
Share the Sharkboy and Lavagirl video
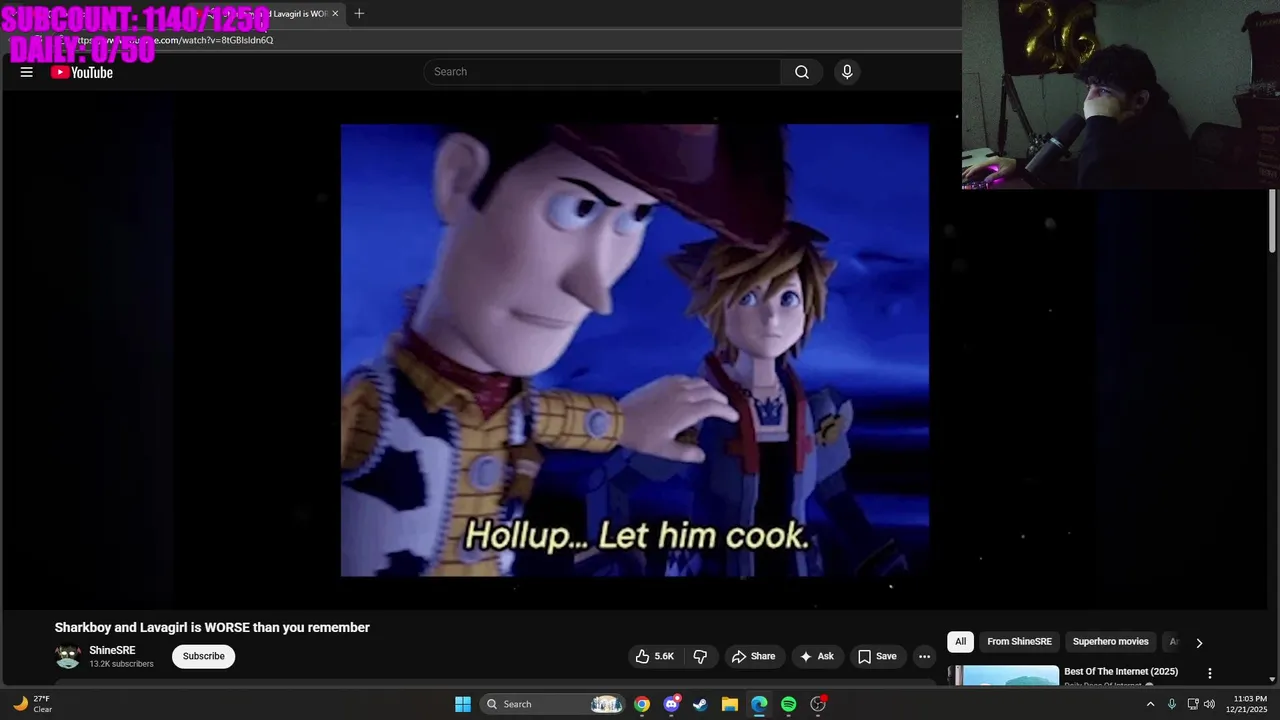pos(754,656)
